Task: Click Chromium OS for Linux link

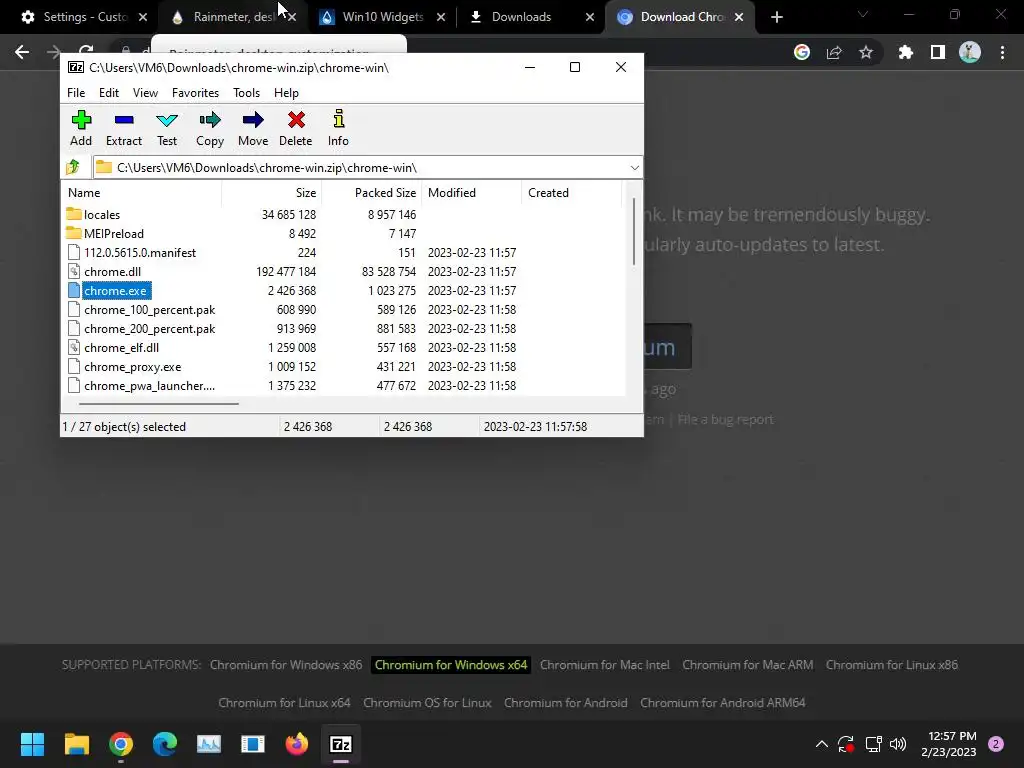Action: pyautogui.click(x=427, y=703)
